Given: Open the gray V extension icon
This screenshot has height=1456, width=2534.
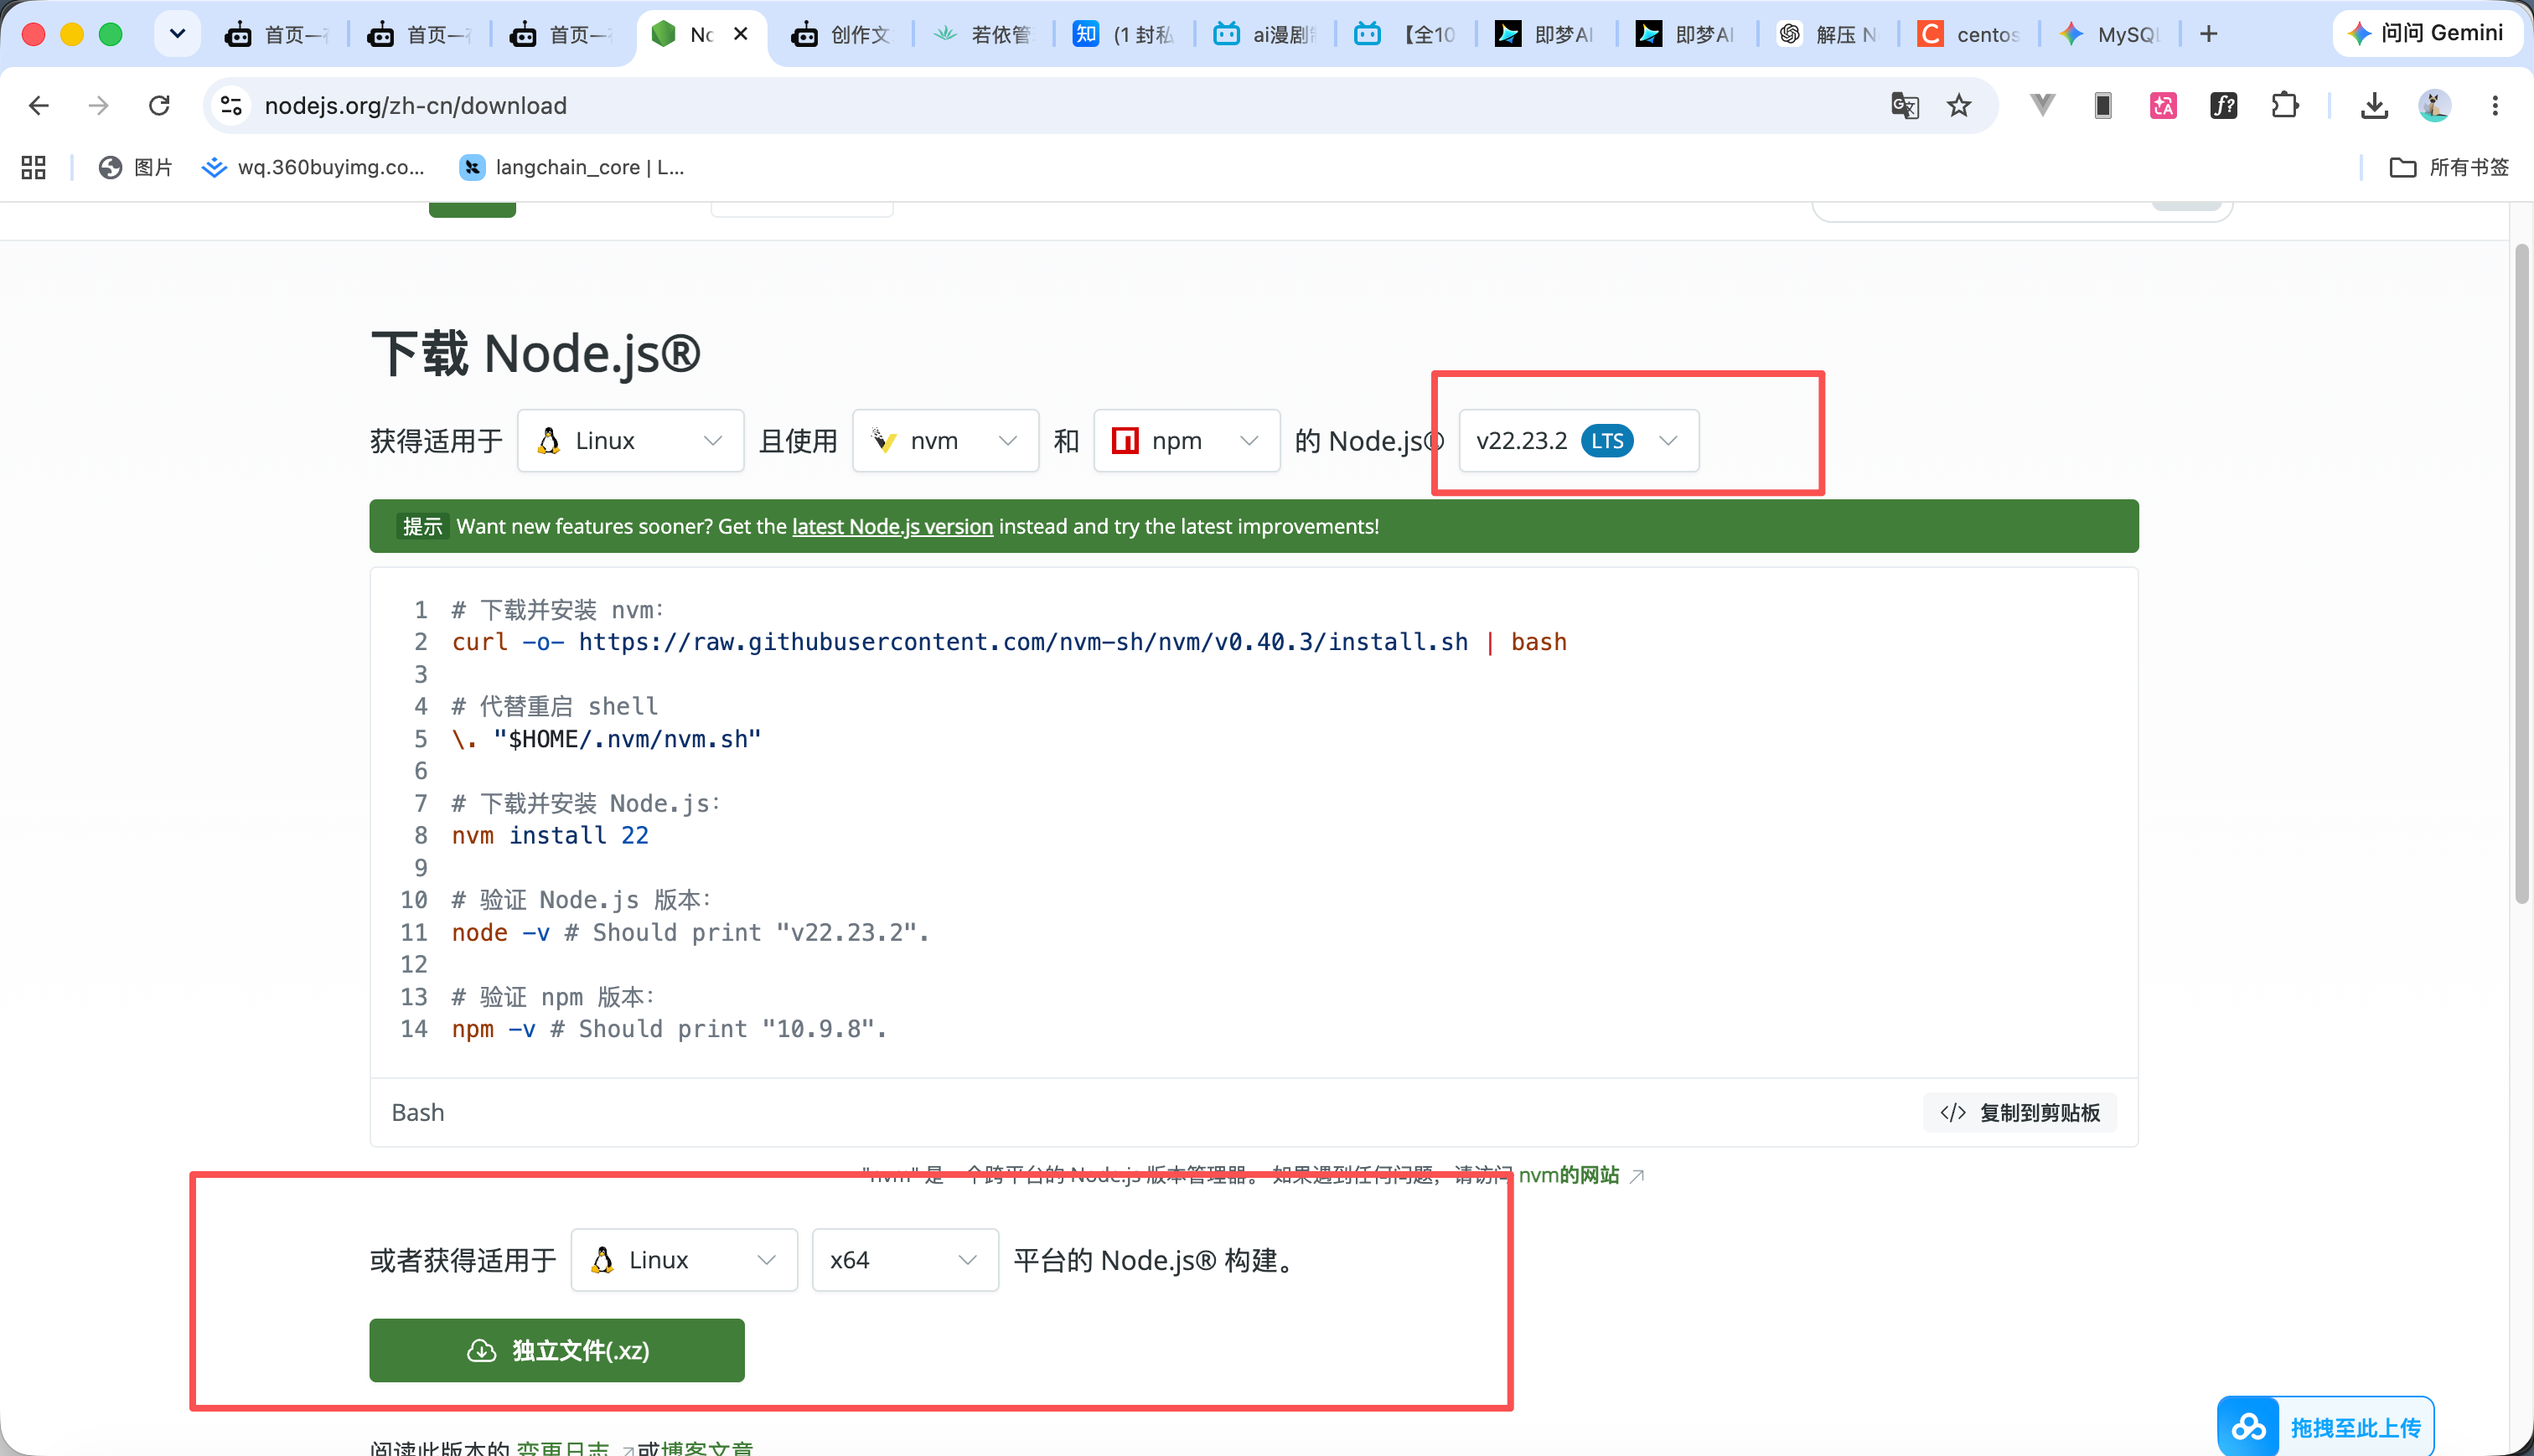Looking at the screenshot, I should click(x=2042, y=105).
